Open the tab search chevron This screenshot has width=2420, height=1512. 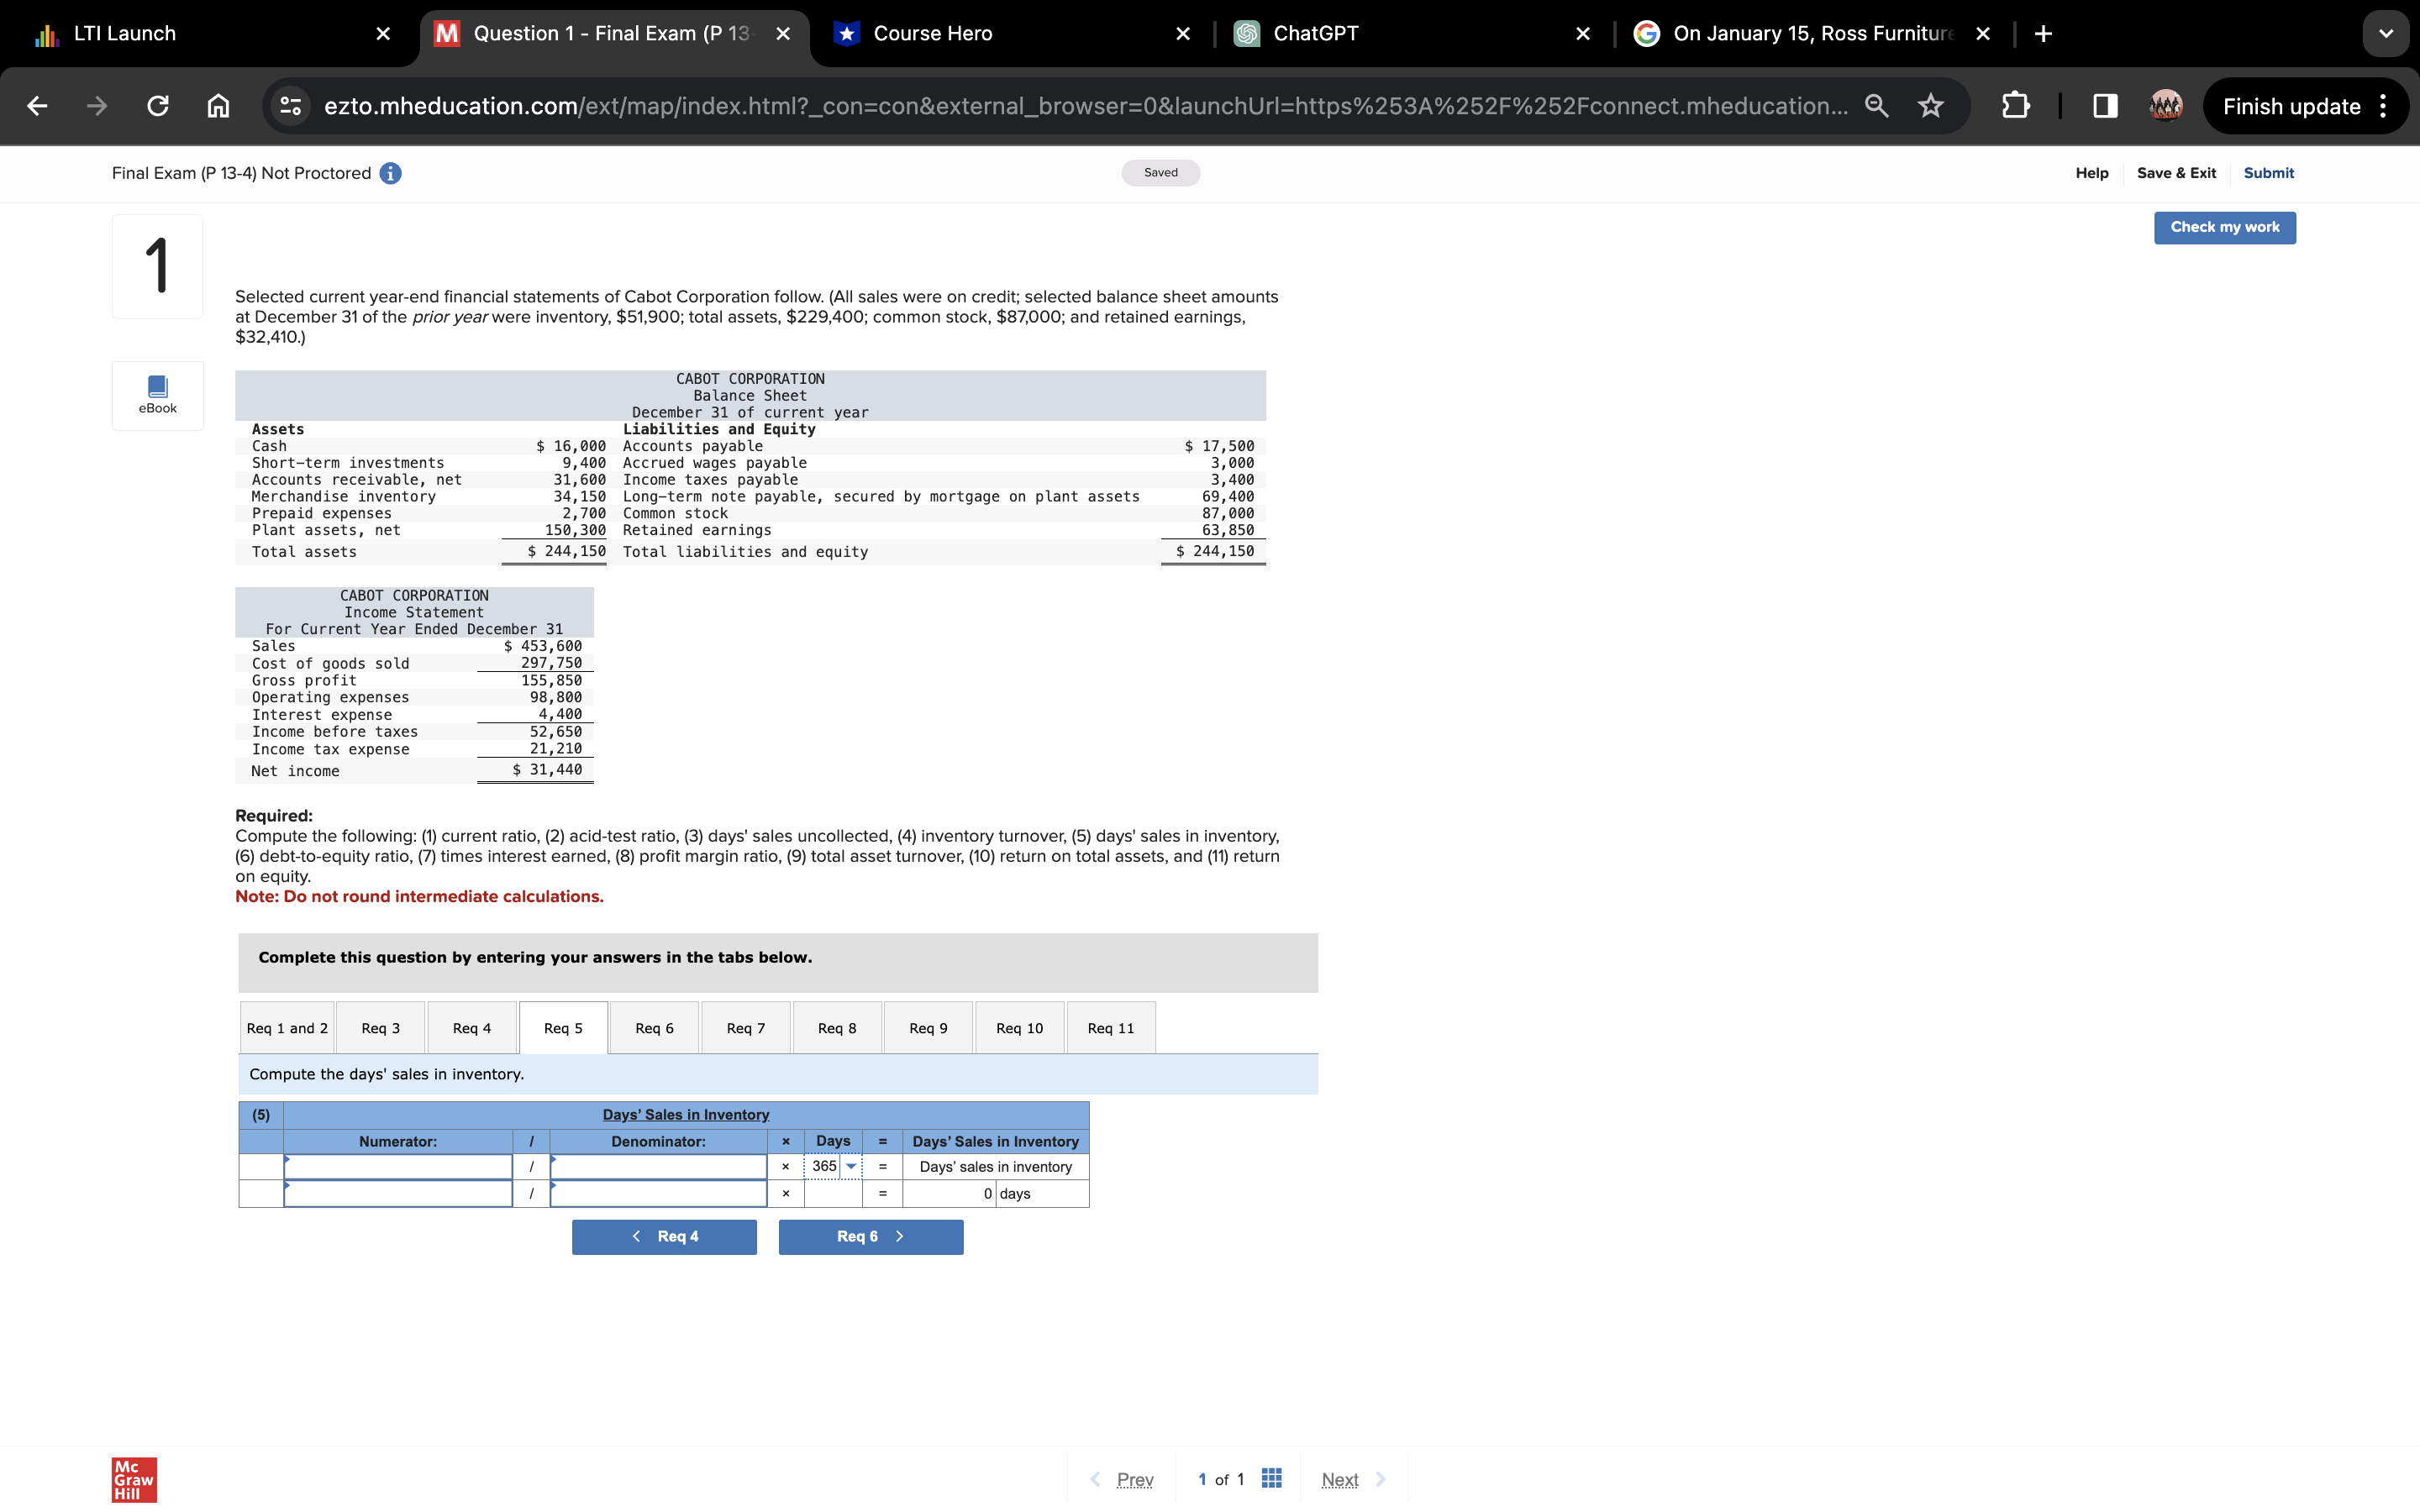coord(2386,33)
